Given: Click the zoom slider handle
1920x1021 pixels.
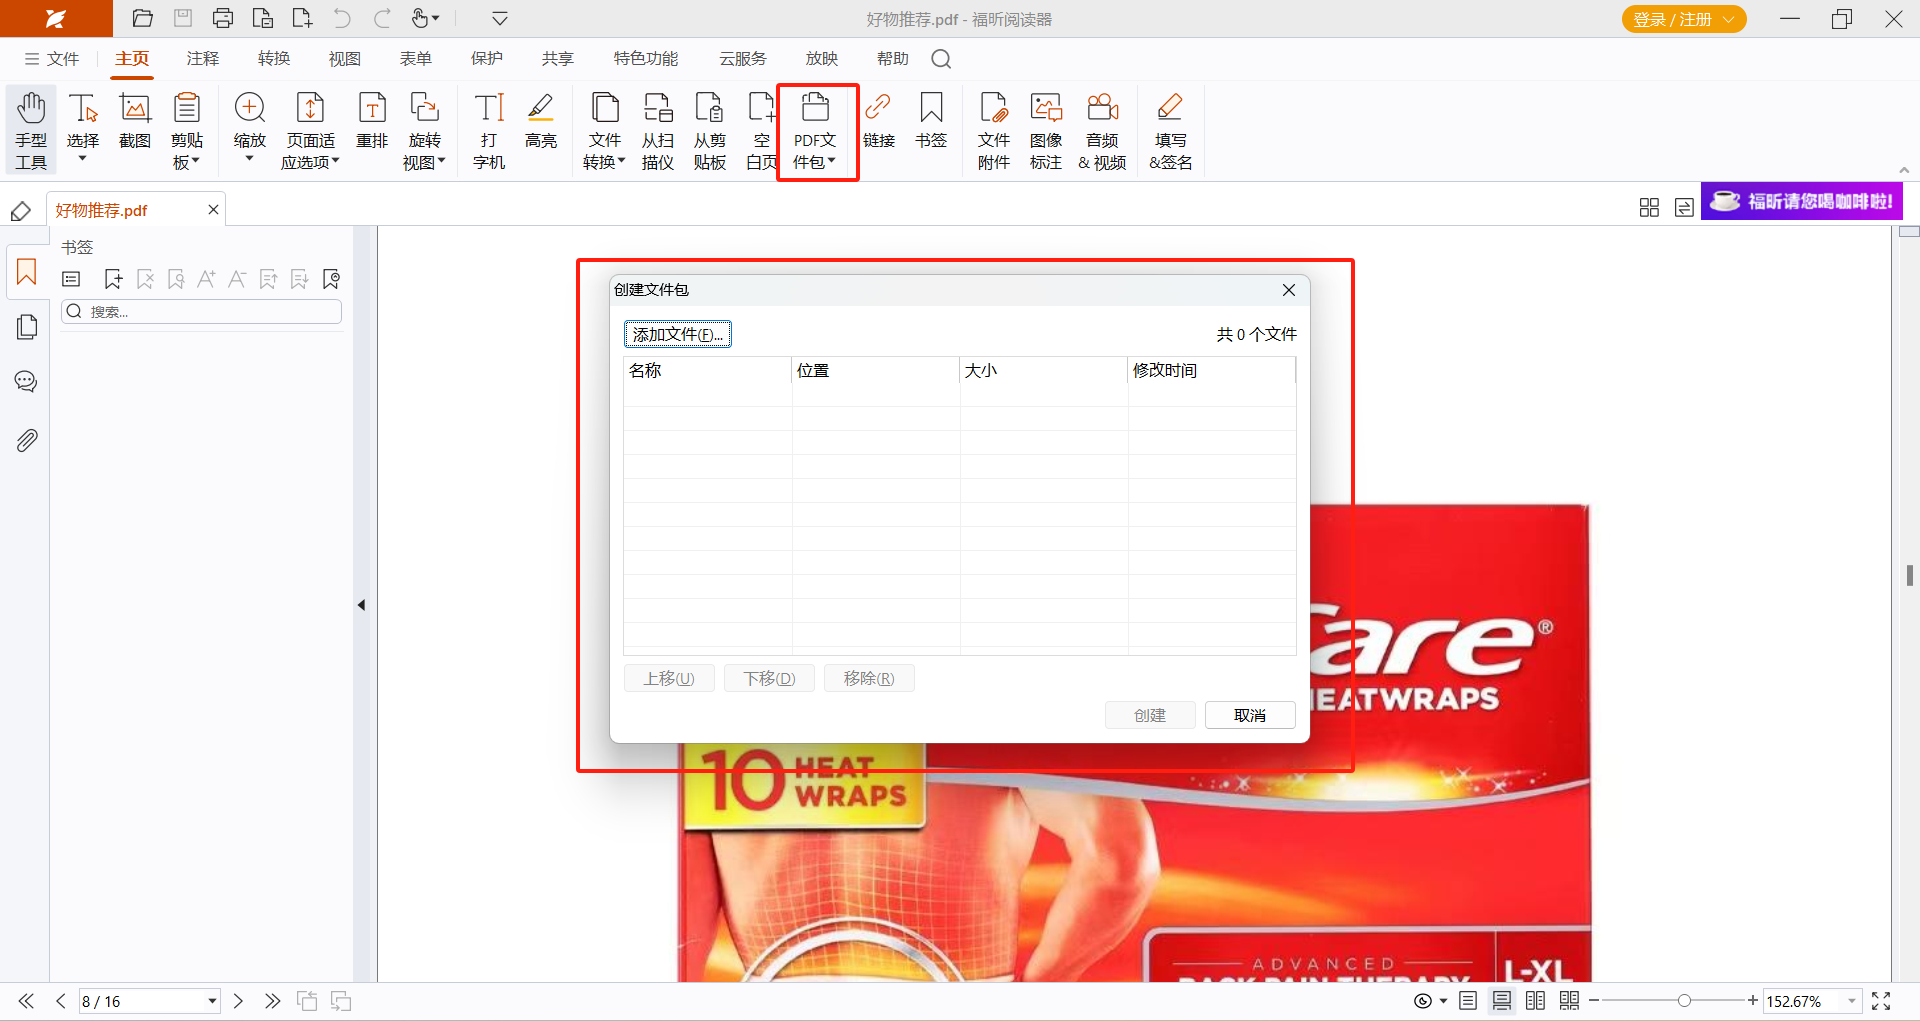Looking at the screenshot, I should coord(1684,1001).
